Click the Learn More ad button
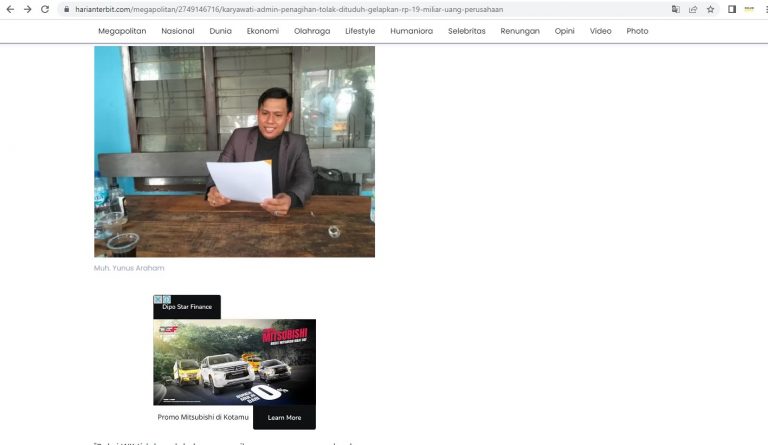 pyautogui.click(x=285, y=418)
